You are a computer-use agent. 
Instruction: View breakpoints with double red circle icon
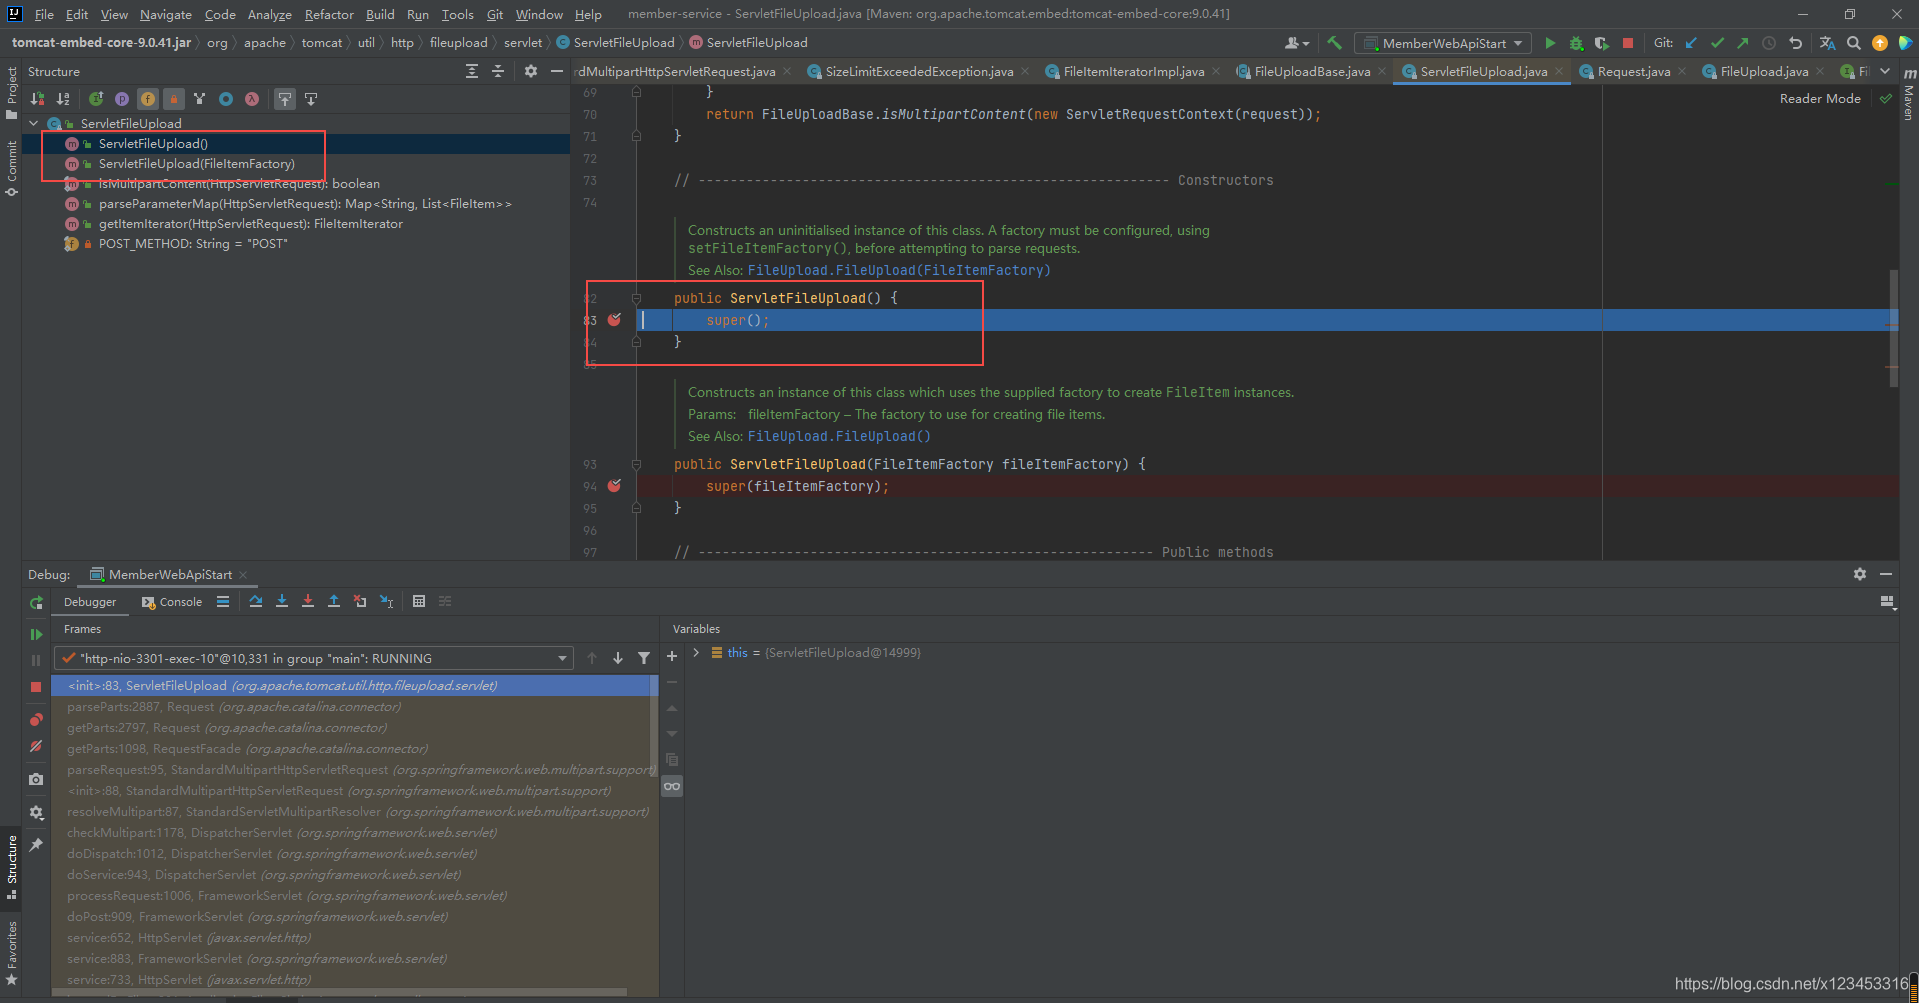click(36, 720)
